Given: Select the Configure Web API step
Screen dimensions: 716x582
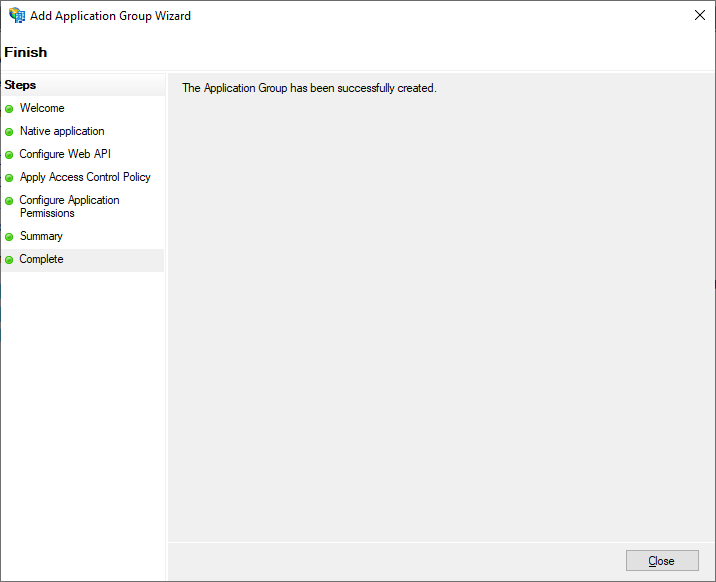Looking at the screenshot, I should click(x=65, y=154).
